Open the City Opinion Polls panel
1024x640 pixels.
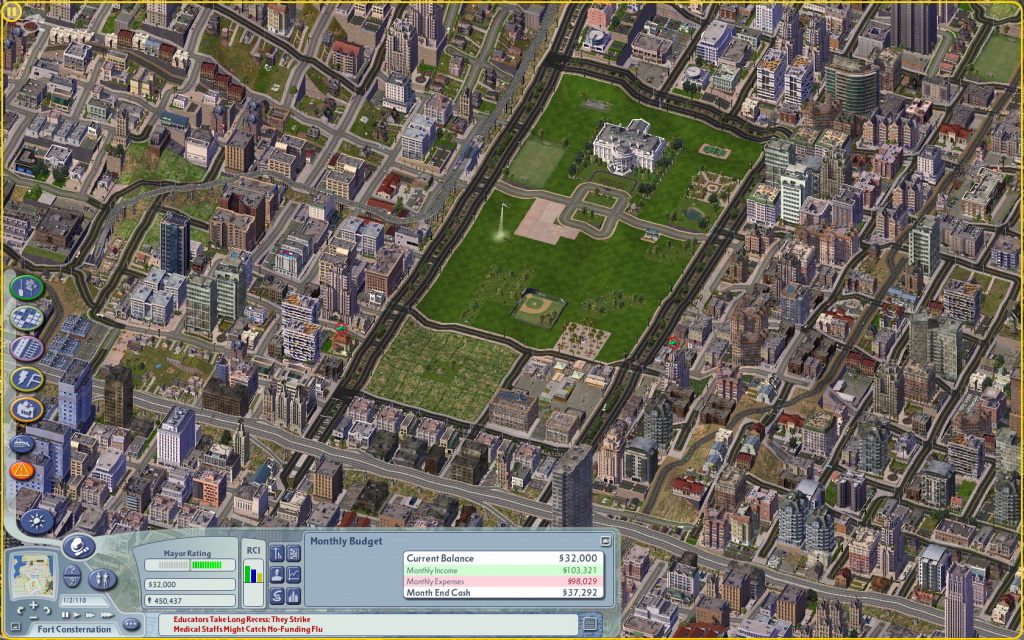pos(277,553)
